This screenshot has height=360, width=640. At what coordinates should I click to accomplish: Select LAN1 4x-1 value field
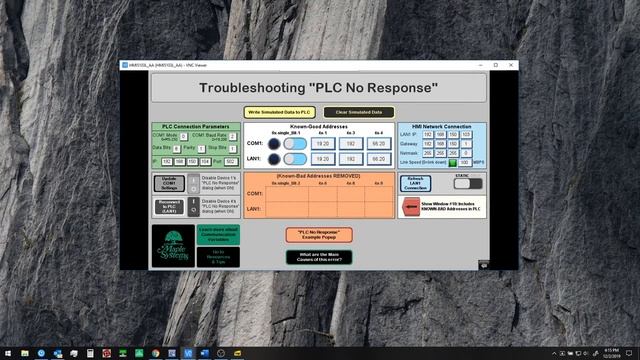[x=323, y=159]
